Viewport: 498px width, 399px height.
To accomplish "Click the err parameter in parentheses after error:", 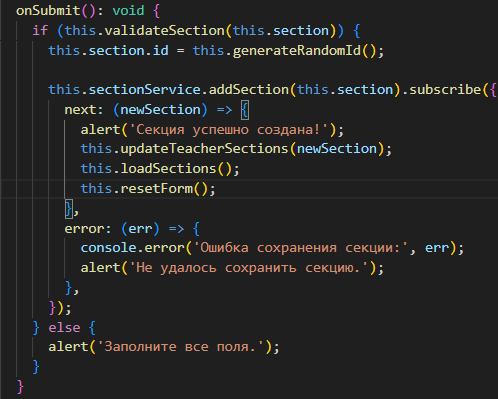I will pos(140,229).
